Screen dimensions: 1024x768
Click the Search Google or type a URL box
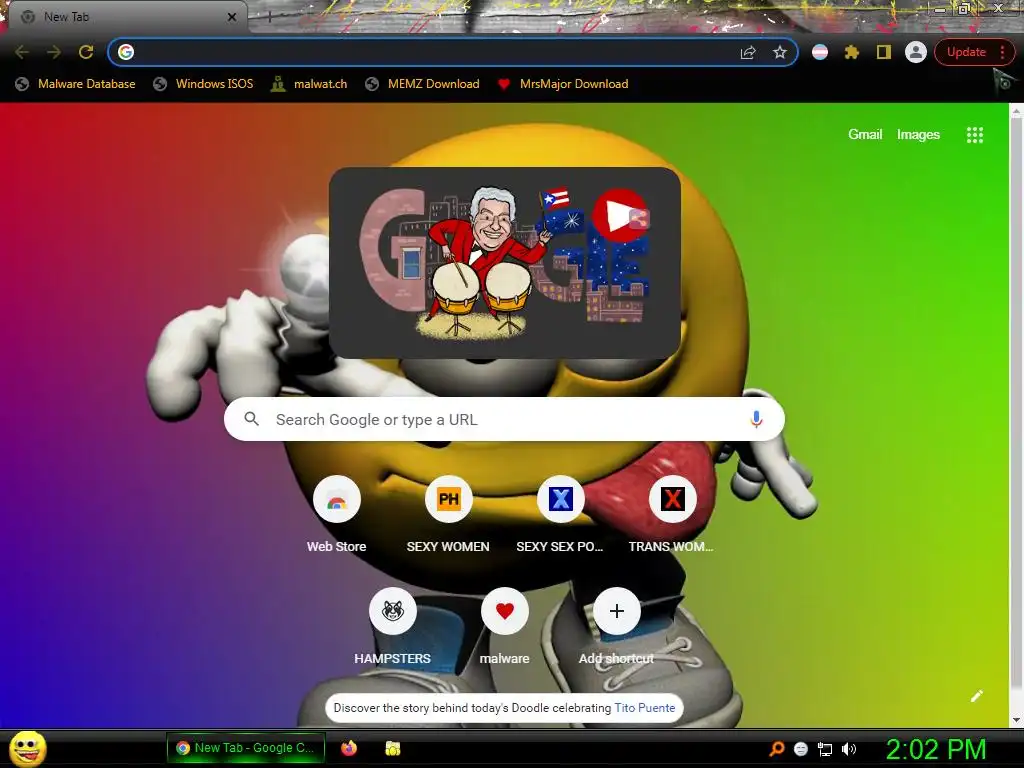pos(504,419)
